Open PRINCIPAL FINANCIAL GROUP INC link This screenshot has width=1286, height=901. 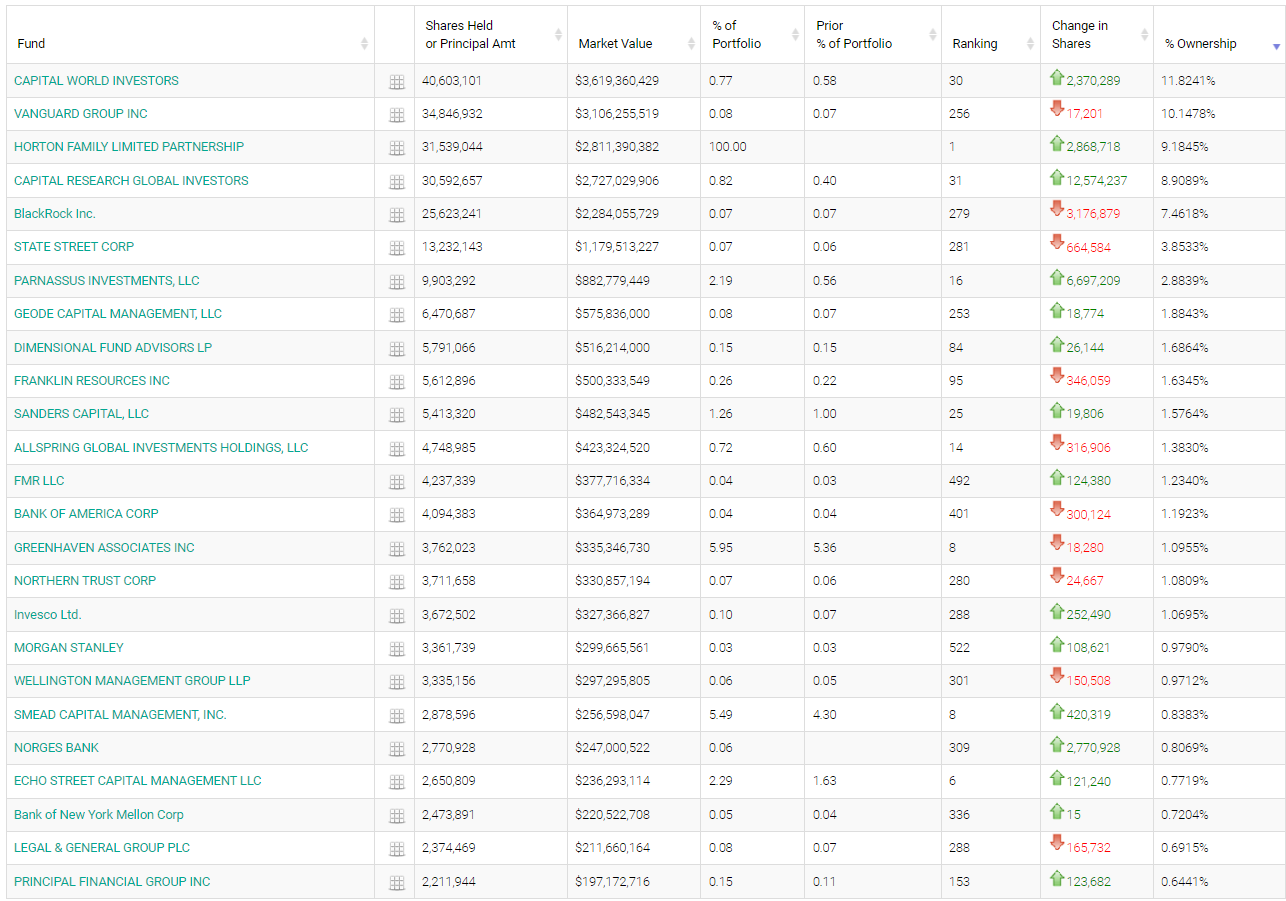[x=112, y=882]
